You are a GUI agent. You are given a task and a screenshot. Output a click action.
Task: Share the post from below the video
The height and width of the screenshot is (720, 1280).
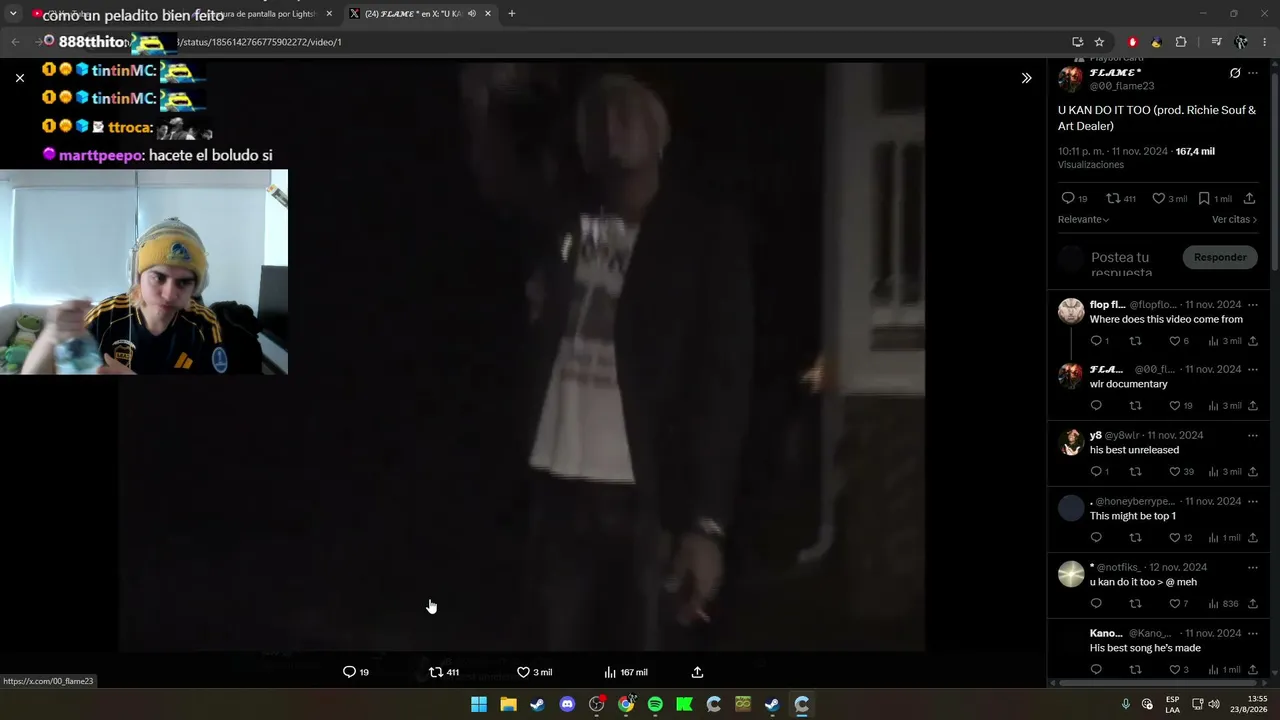[x=697, y=672]
